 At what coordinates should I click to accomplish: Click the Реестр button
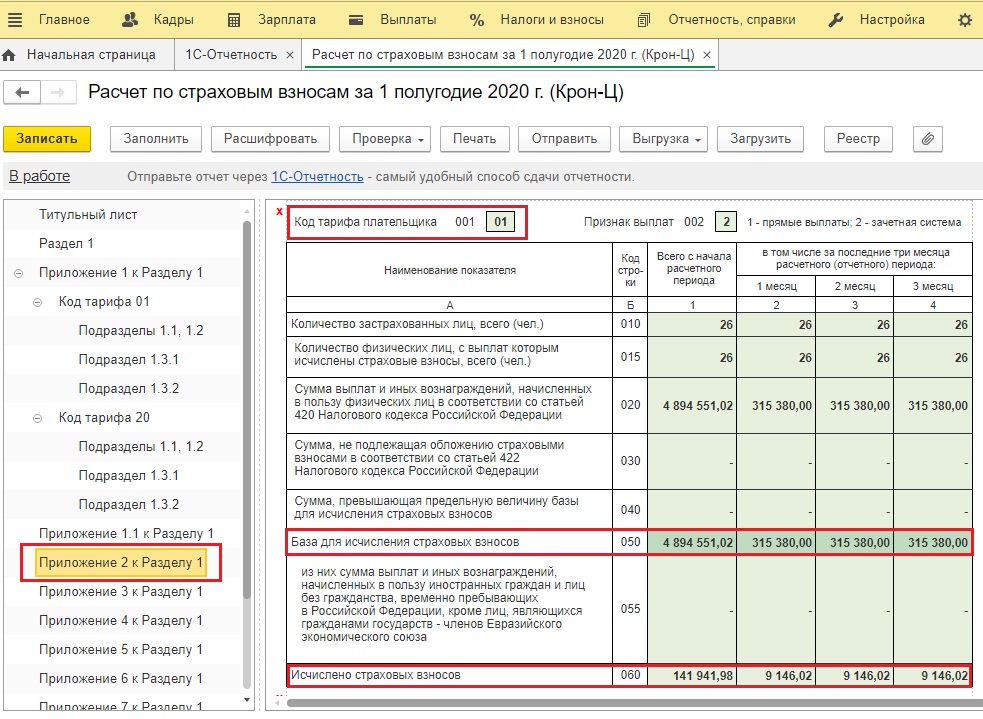point(858,139)
